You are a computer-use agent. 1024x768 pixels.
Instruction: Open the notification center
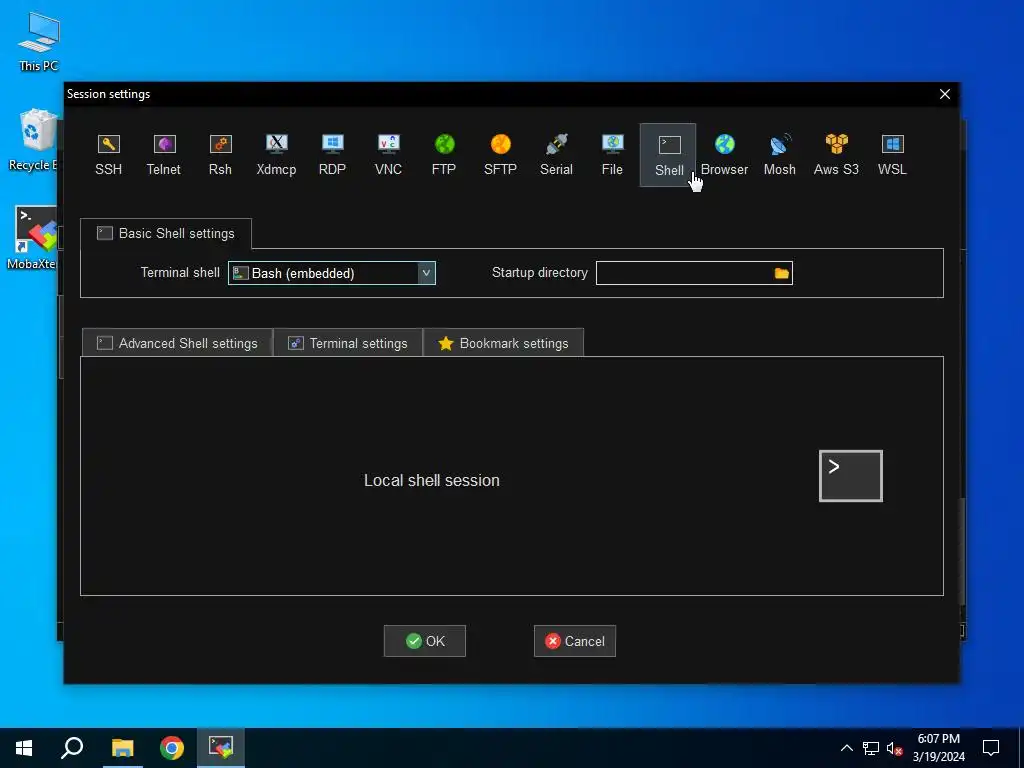tap(991, 748)
